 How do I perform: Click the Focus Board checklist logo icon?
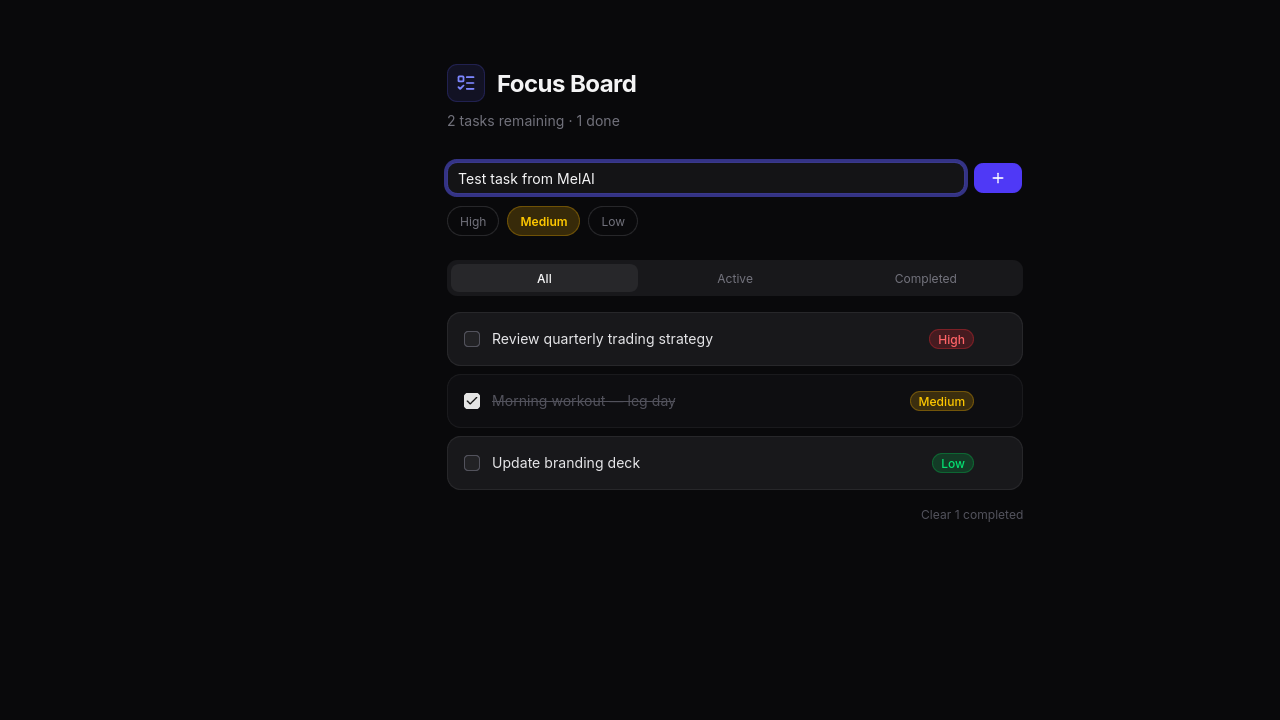[466, 83]
